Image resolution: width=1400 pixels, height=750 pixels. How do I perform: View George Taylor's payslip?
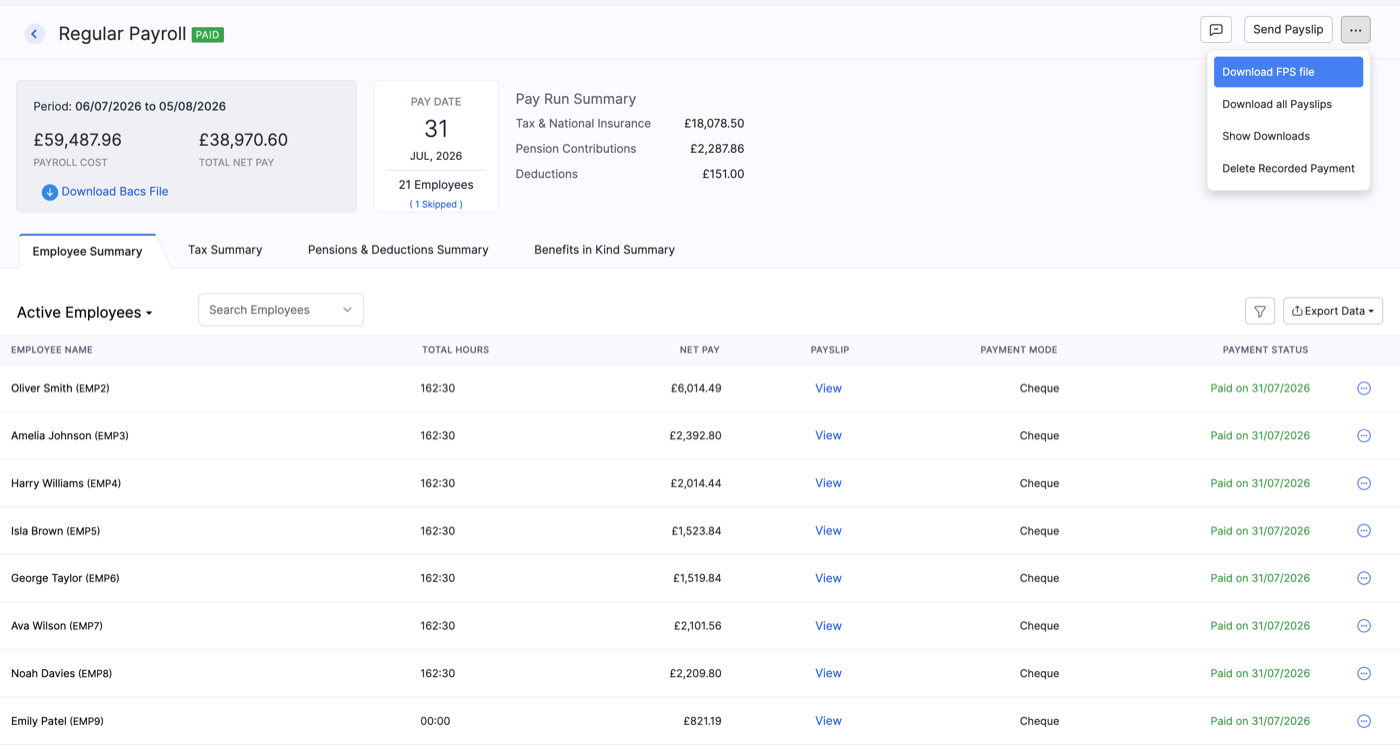[828, 578]
